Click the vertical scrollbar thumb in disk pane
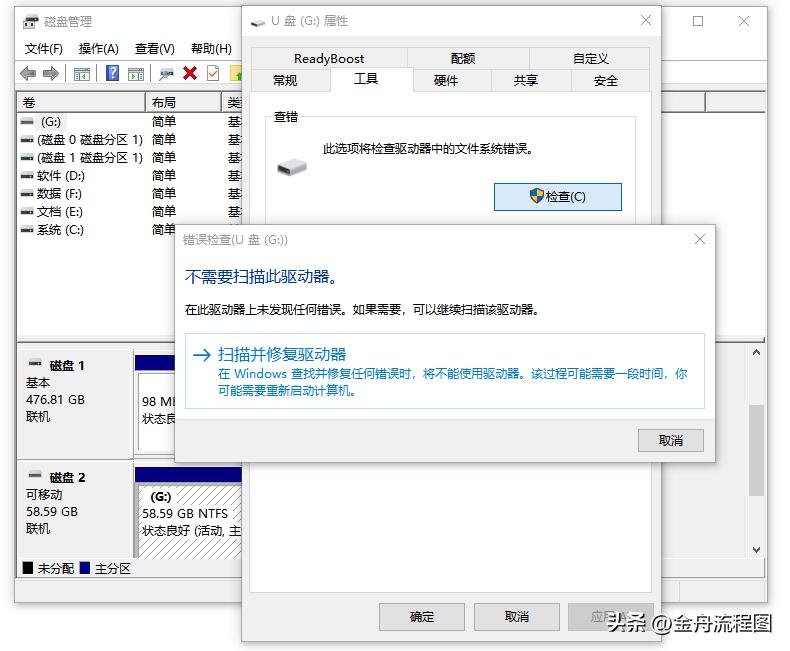The image size is (790, 651). pyautogui.click(x=756, y=450)
